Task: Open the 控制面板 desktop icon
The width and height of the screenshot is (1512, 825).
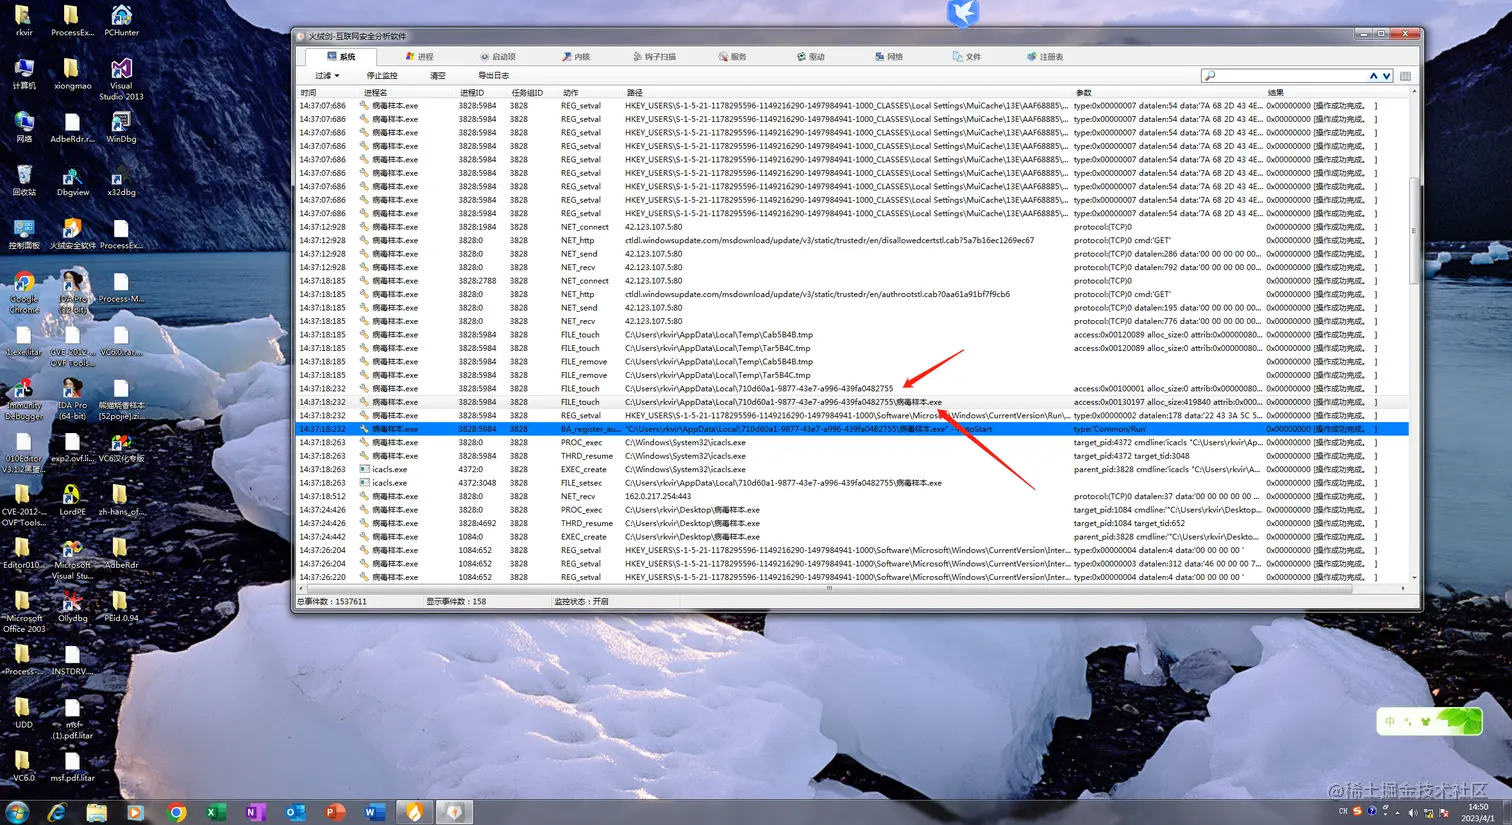Action: 24,234
